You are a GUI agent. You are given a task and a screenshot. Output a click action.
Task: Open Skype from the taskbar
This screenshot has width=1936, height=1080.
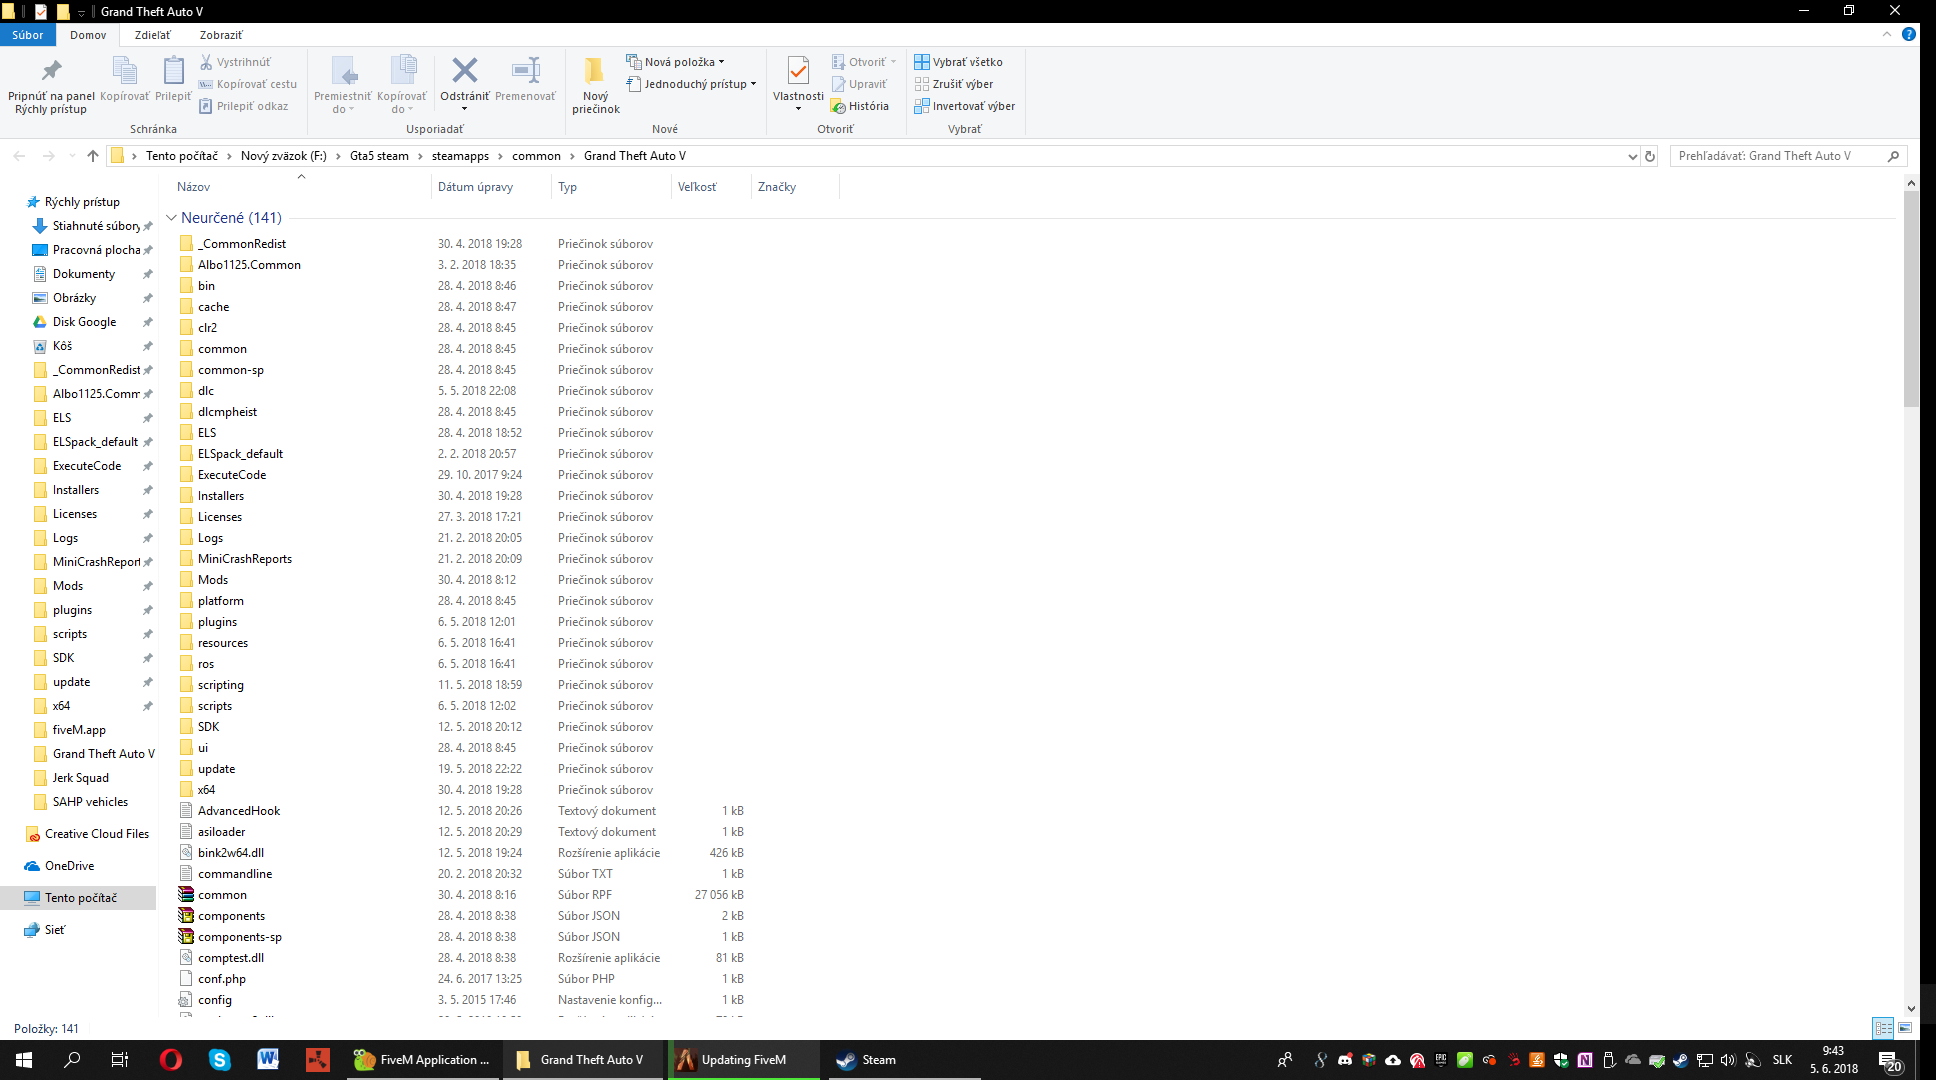219,1060
